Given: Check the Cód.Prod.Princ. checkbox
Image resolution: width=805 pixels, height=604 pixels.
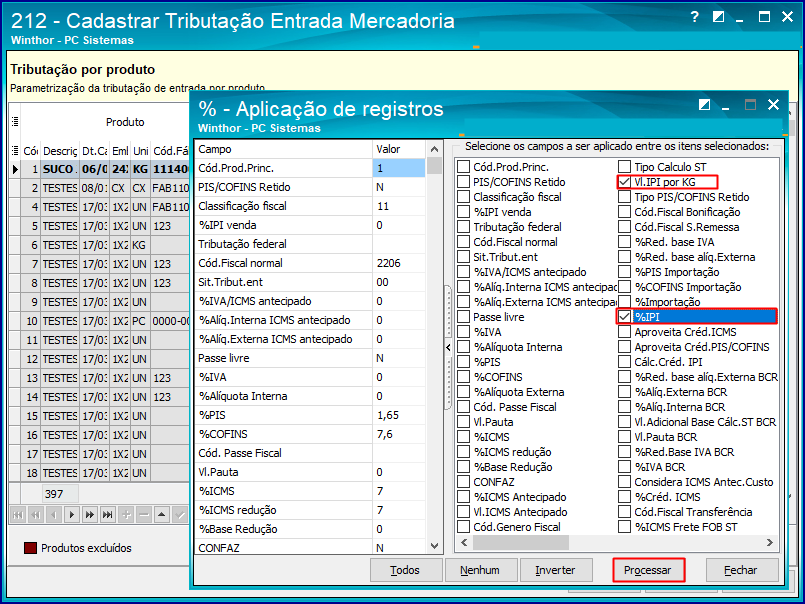Looking at the screenshot, I should [464, 167].
